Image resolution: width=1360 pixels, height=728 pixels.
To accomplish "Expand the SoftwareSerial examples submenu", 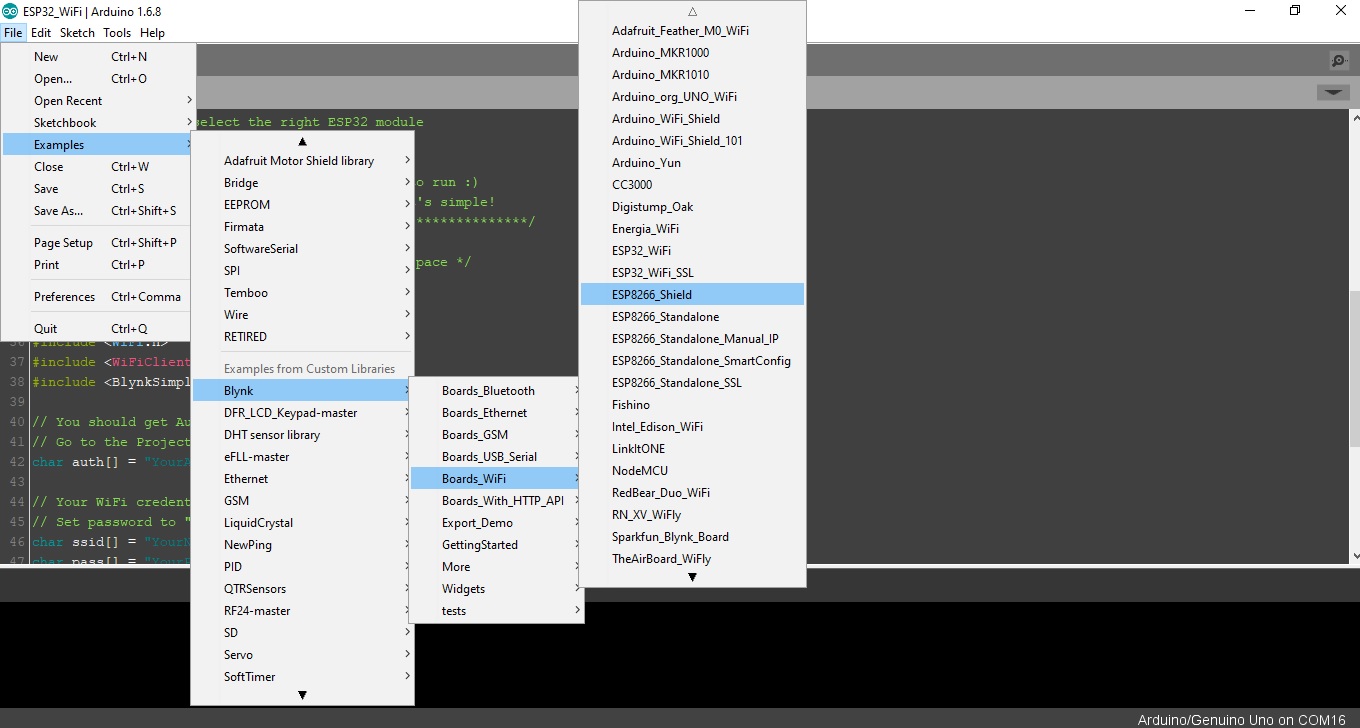I will (302, 249).
